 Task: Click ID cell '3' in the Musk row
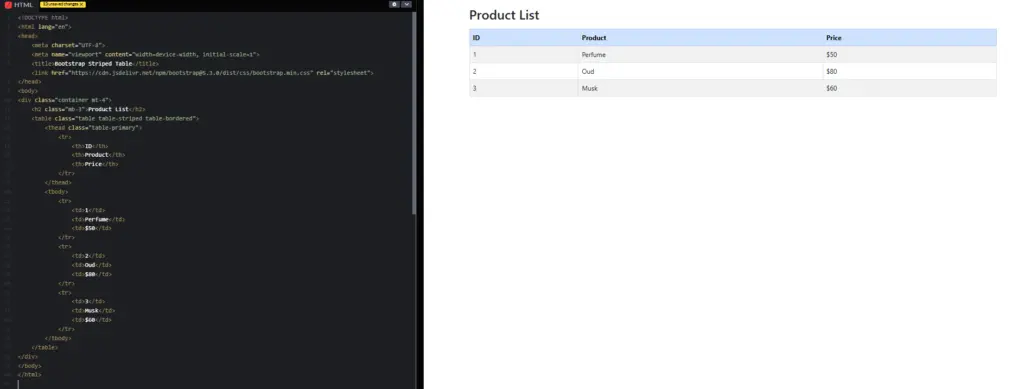[x=524, y=88]
